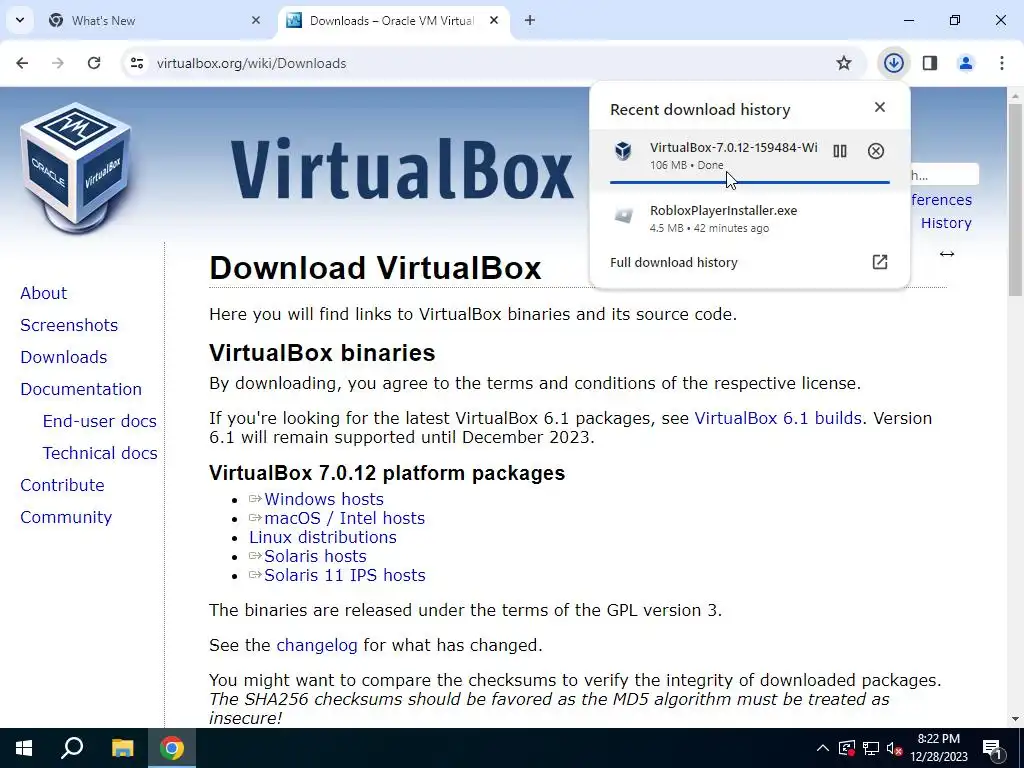Screen dimensions: 1024x768
Task: Select the Downloads – Oracle VM VirtualBox tab
Action: pyautogui.click(x=394, y=20)
